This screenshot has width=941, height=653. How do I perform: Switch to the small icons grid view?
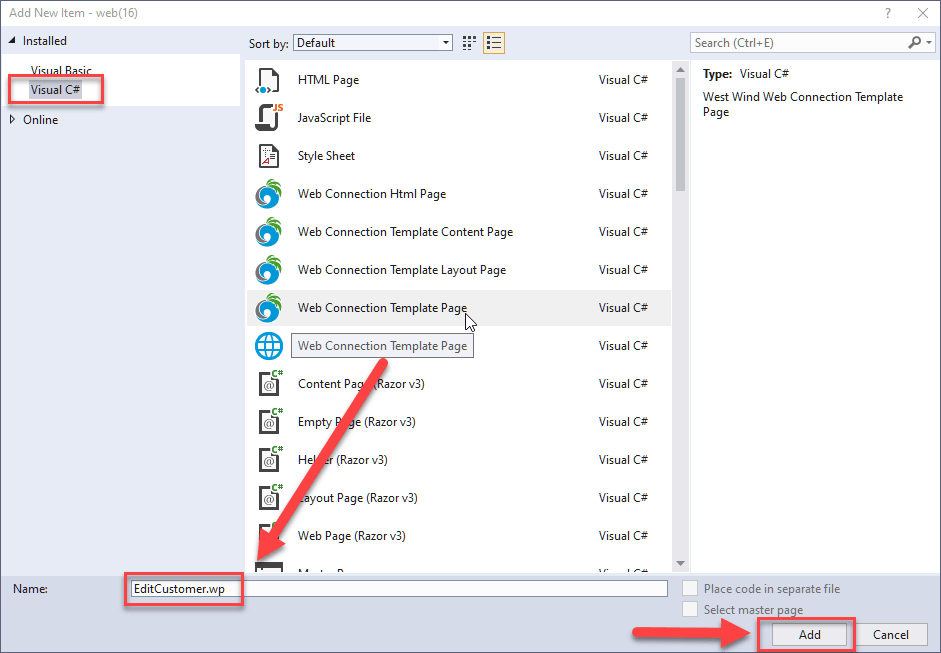pos(469,43)
